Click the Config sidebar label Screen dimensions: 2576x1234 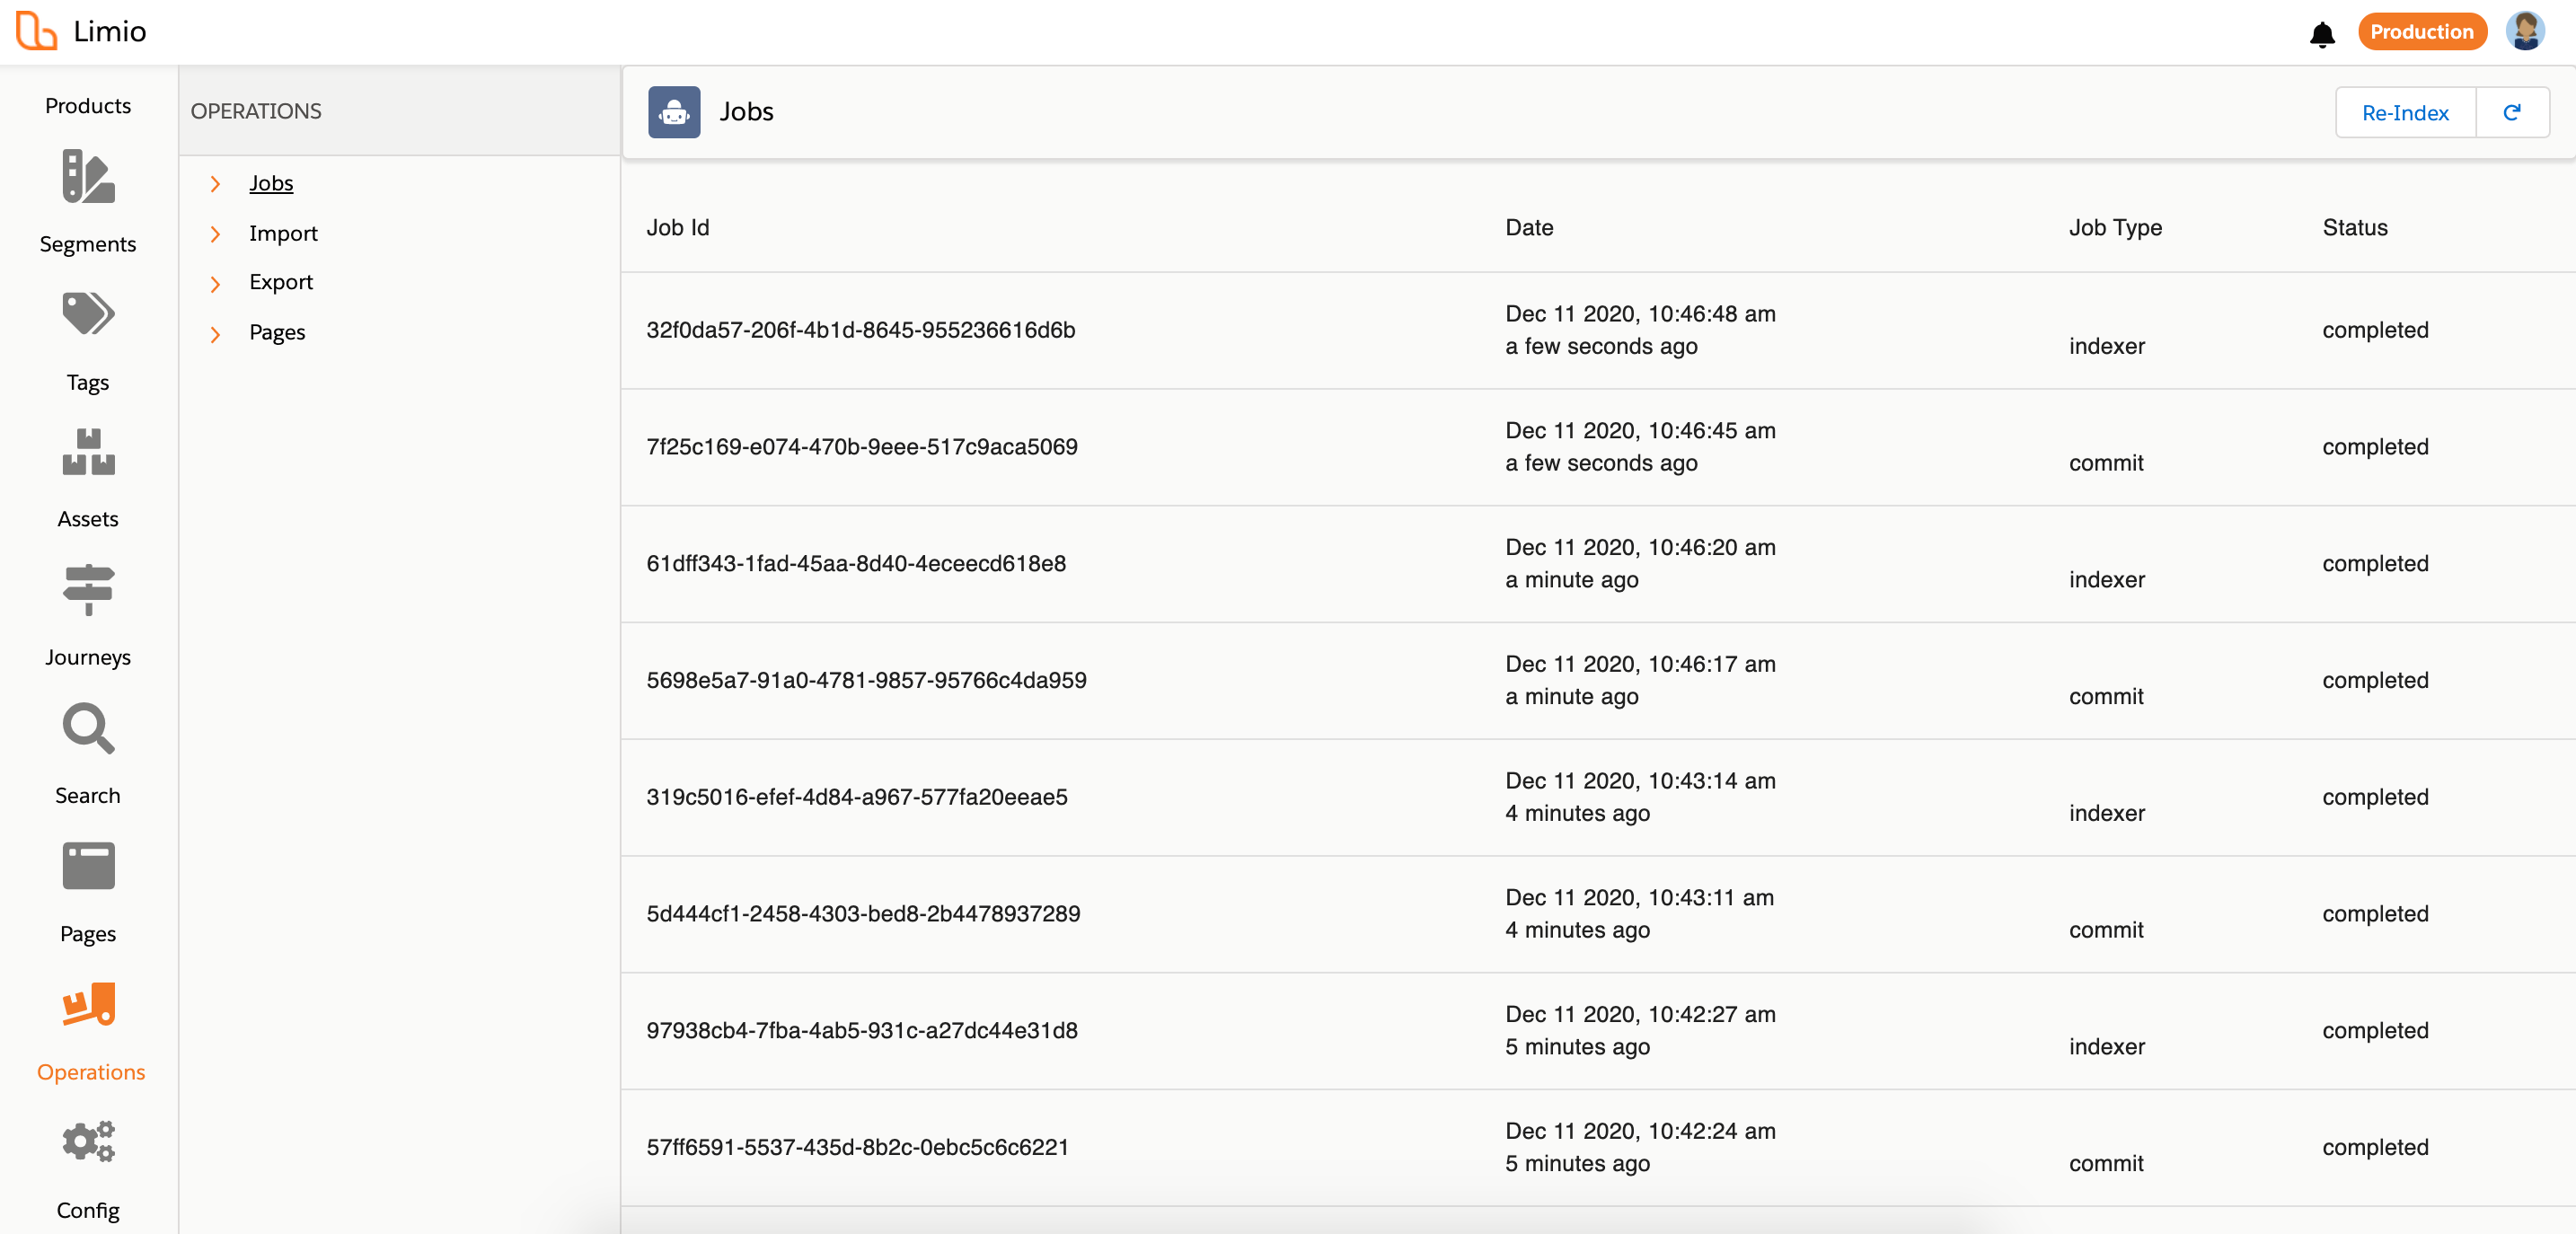[88, 1209]
